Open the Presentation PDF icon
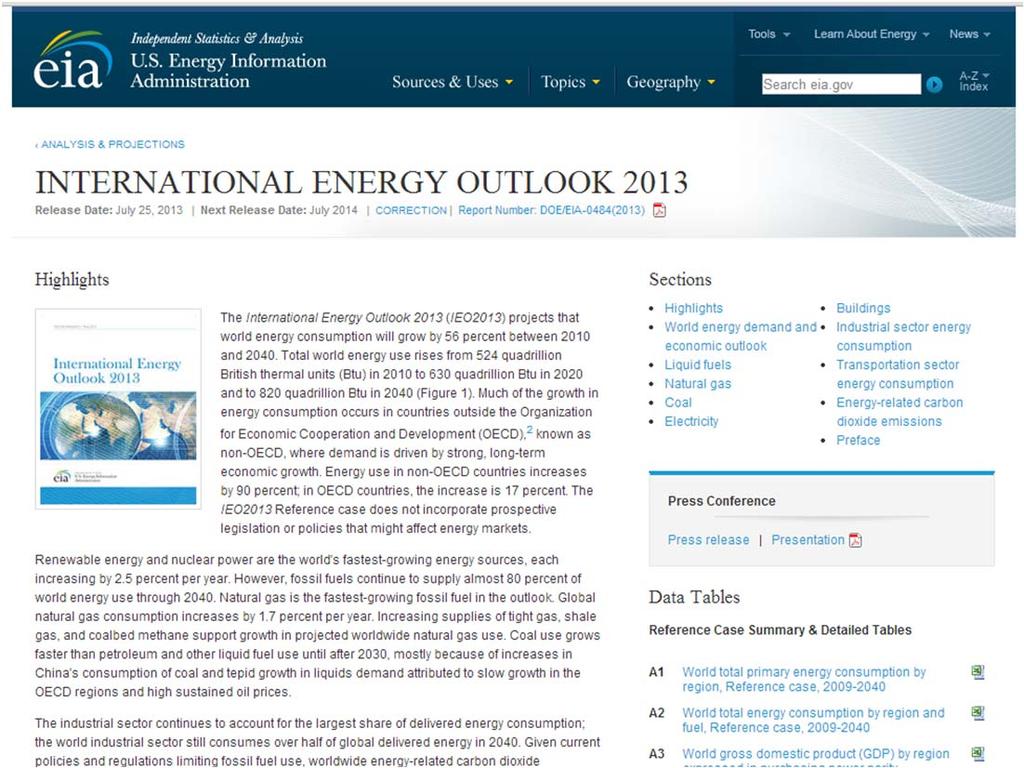Image resolution: width=1024 pixels, height=768 pixels. 855,540
